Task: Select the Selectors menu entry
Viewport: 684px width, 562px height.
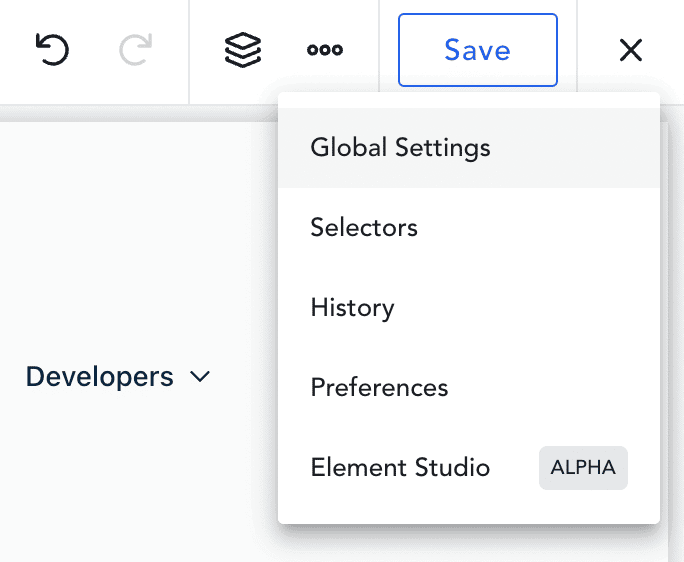Action: (x=364, y=227)
